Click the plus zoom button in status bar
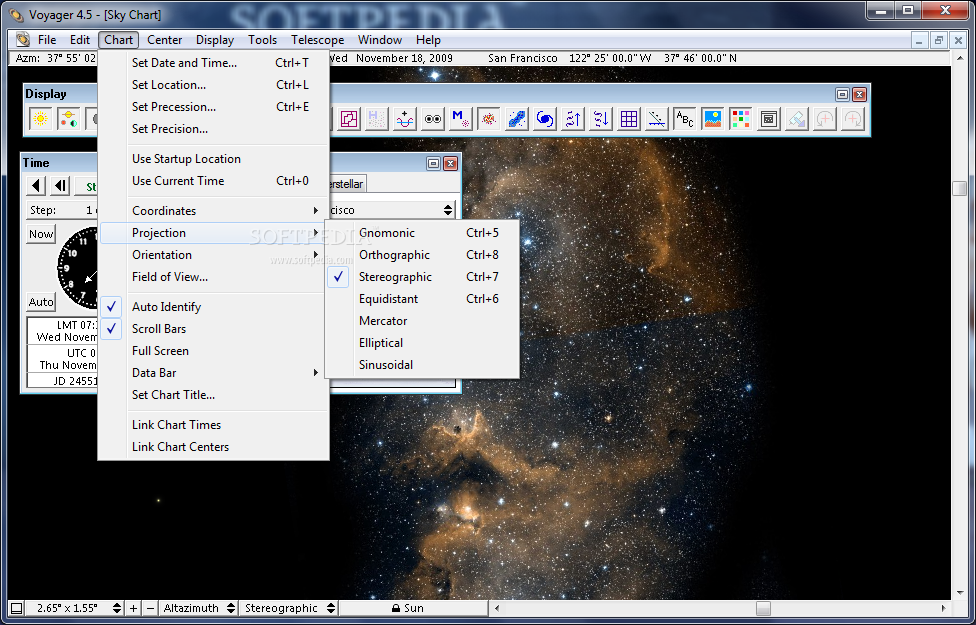976x625 pixels. pos(134,608)
